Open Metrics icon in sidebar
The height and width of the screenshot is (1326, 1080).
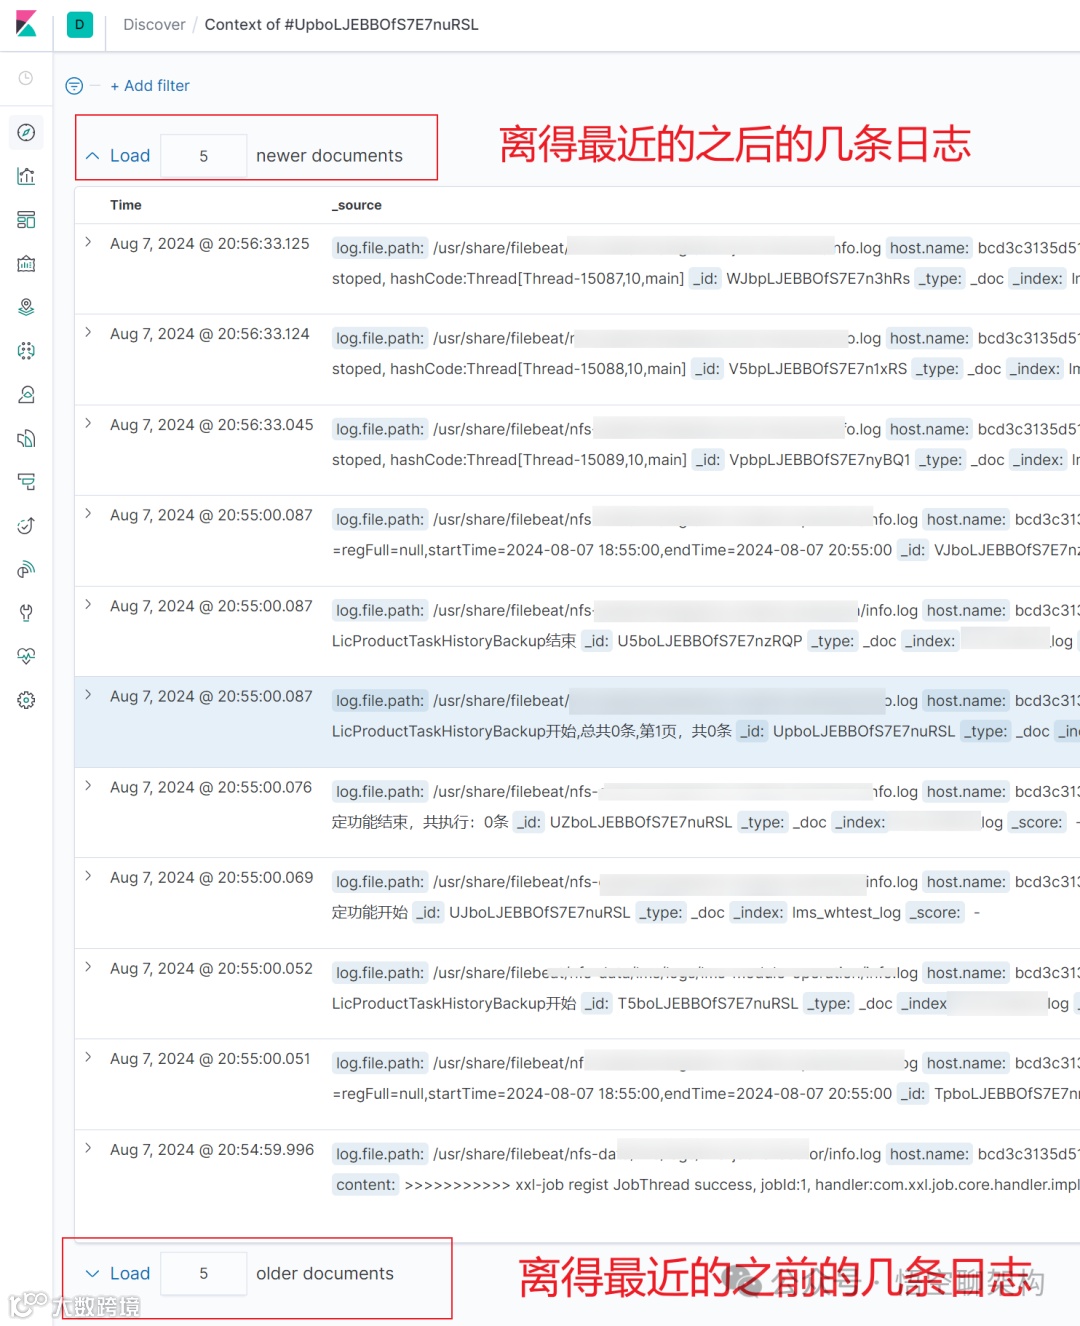(26, 395)
